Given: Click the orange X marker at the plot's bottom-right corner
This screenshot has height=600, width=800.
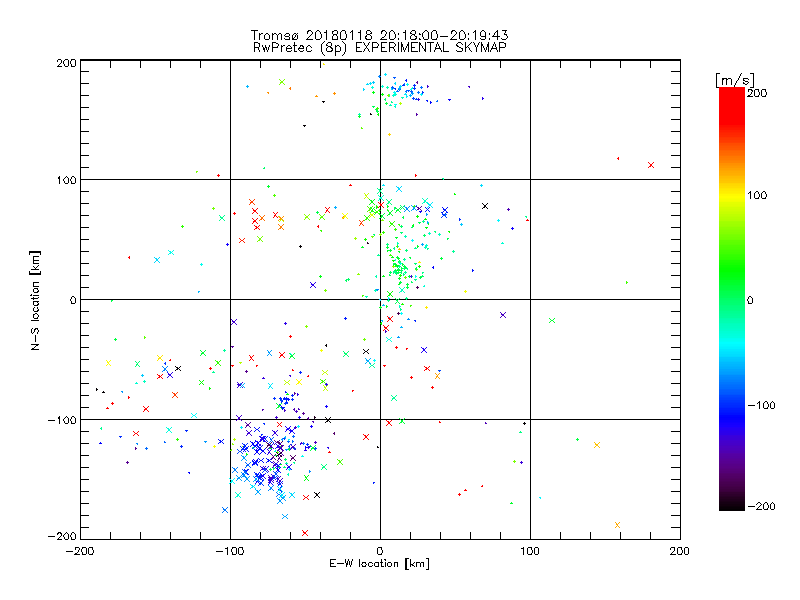Looking at the screenshot, I should tap(617, 525).
